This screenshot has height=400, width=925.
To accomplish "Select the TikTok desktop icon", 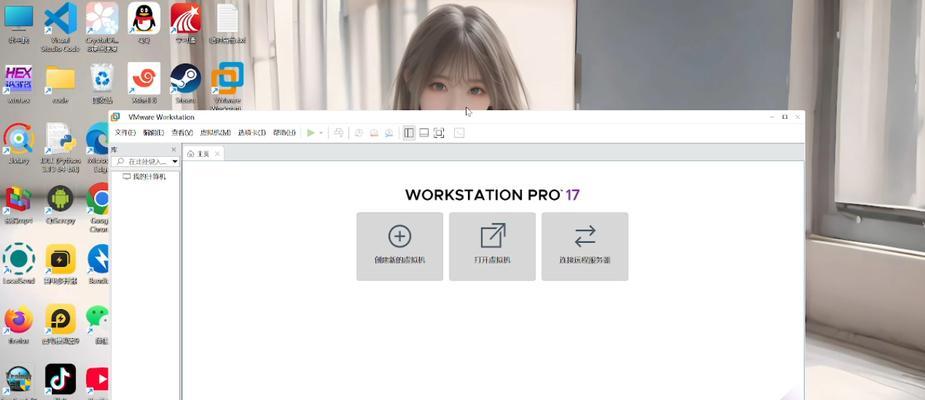I will coord(60,380).
